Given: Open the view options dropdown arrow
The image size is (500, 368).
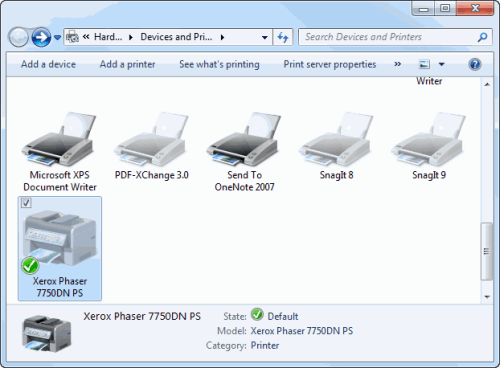Looking at the screenshot, I should point(441,64).
